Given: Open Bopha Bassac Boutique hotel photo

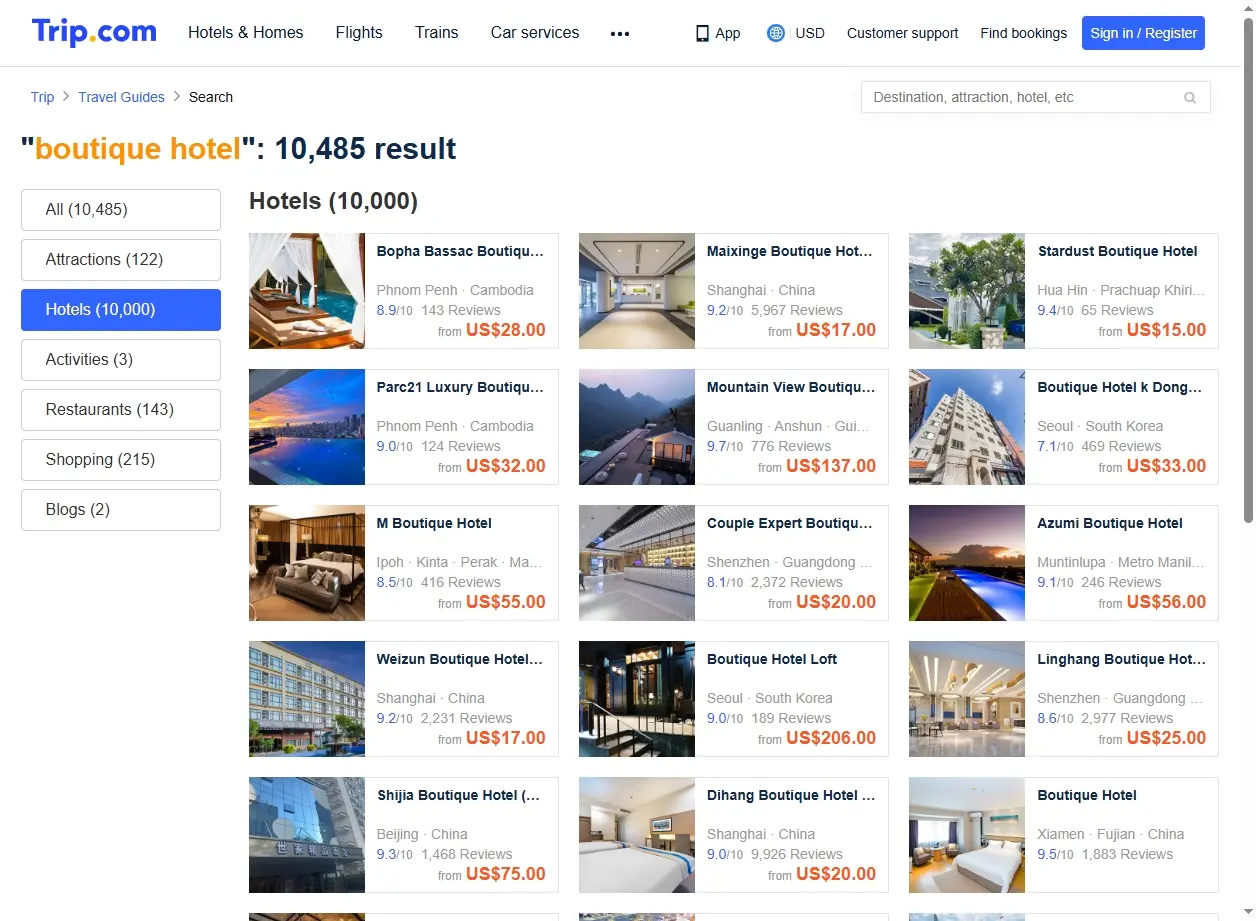Looking at the screenshot, I should click(307, 291).
